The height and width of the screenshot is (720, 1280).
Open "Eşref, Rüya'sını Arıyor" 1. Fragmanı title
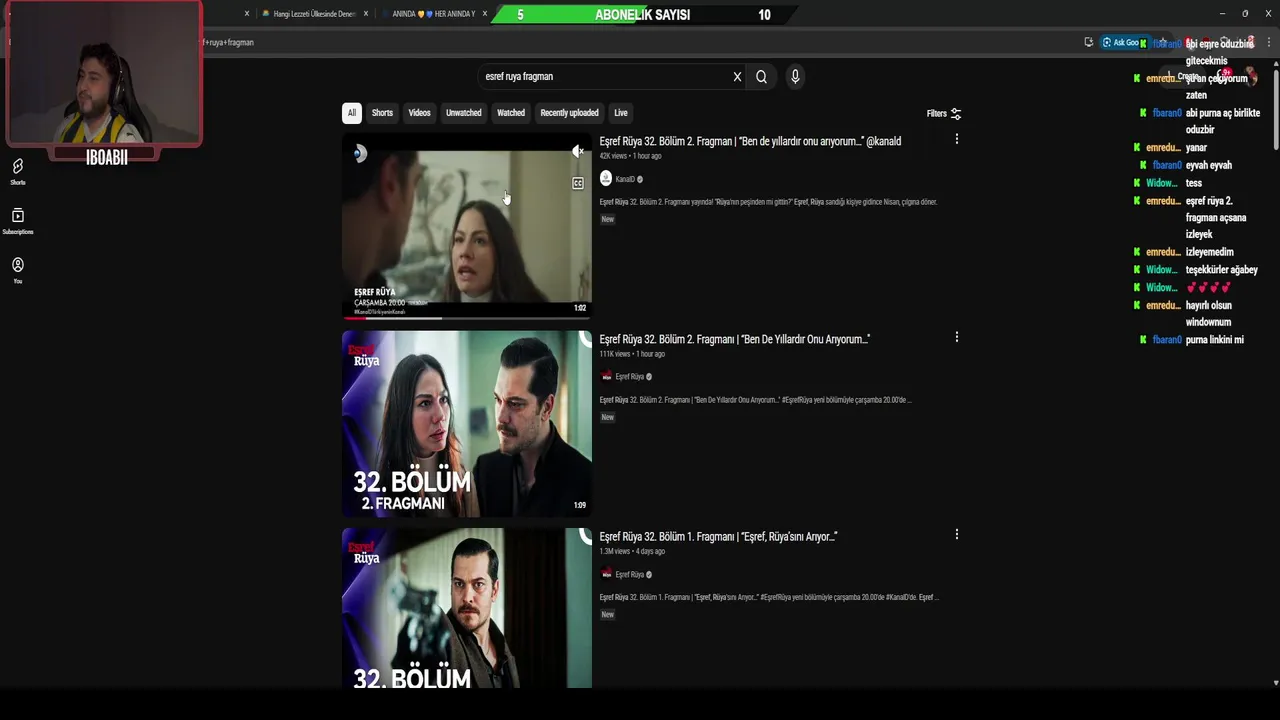click(x=718, y=537)
